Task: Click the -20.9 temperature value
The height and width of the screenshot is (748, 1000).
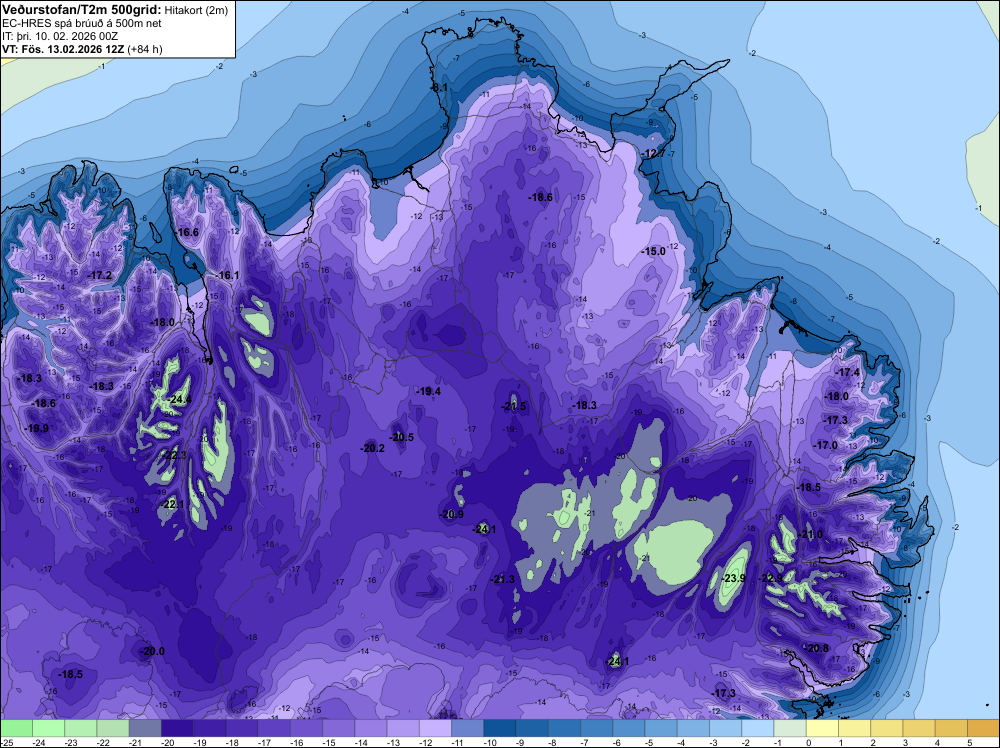Action: click(x=452, y=515)
